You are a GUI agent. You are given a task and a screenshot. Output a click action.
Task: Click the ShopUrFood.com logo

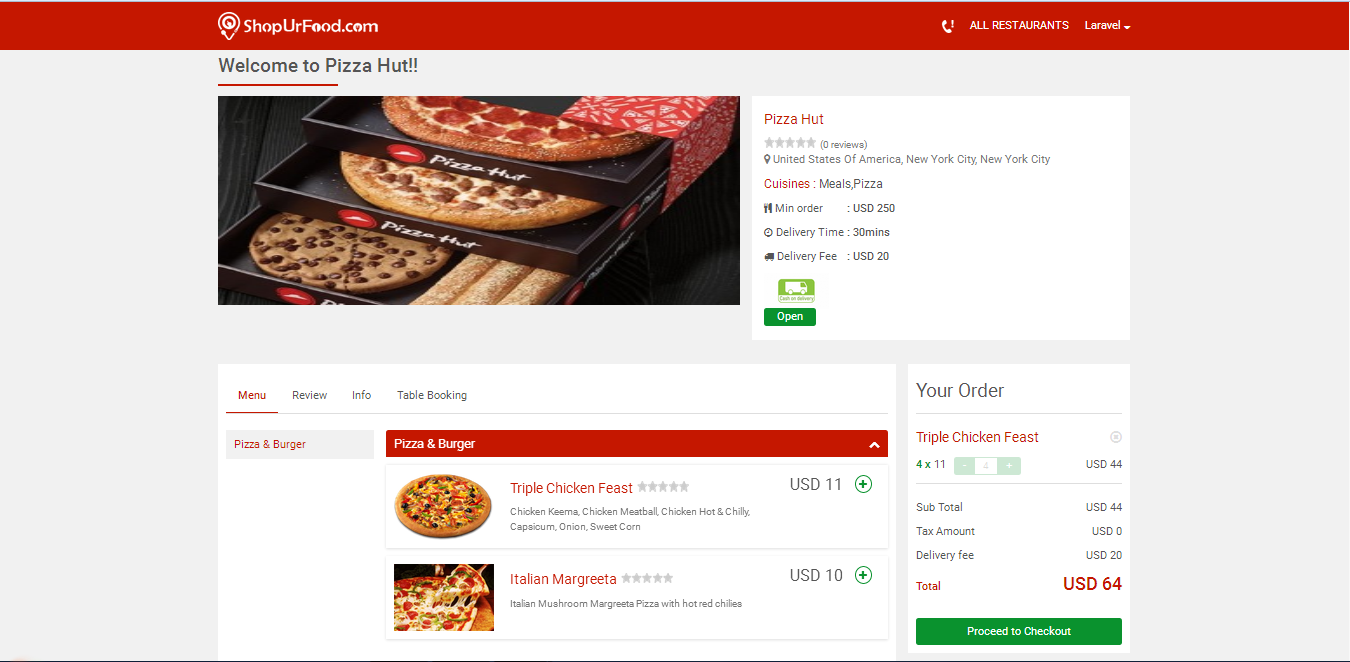coord(298,26)
